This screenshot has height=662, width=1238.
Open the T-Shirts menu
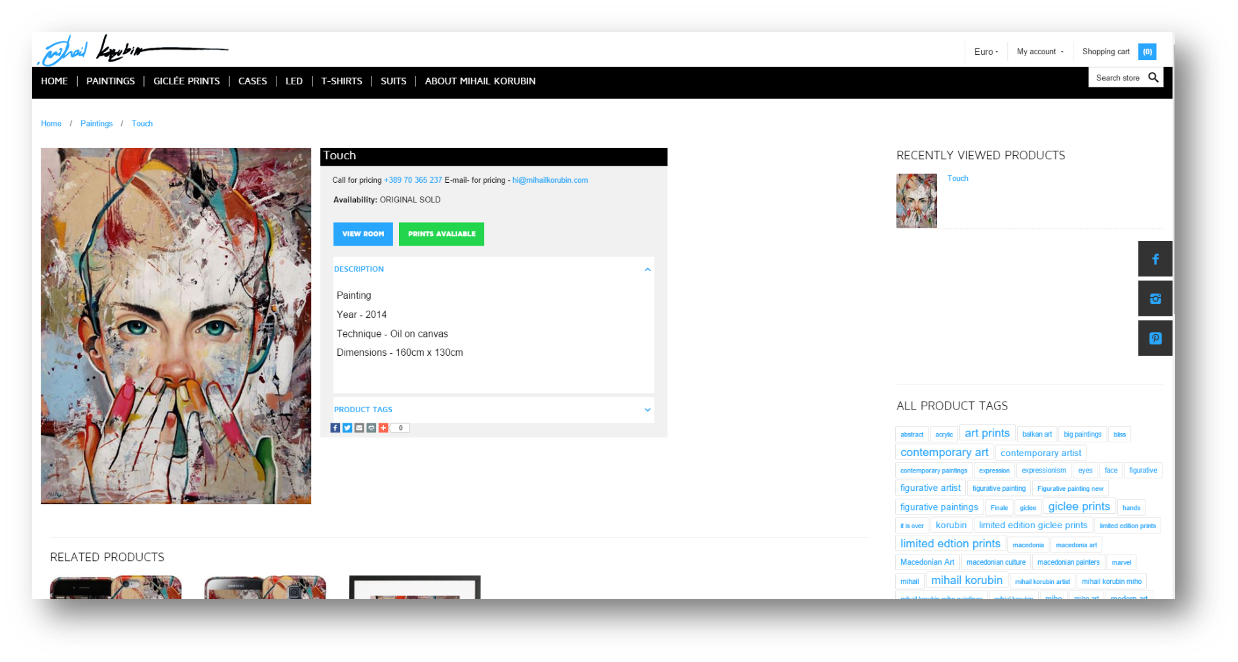click(x=342, y=81)
